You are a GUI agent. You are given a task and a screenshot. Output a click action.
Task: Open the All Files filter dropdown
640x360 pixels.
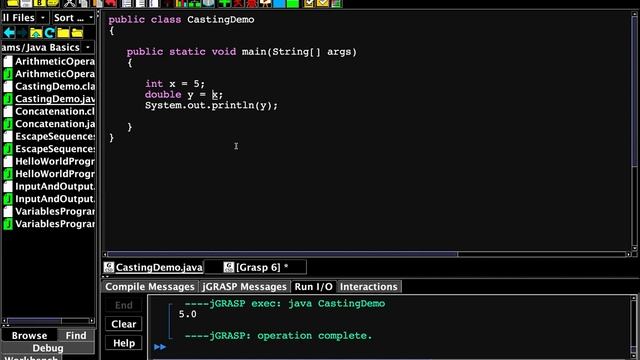[25, 18]
